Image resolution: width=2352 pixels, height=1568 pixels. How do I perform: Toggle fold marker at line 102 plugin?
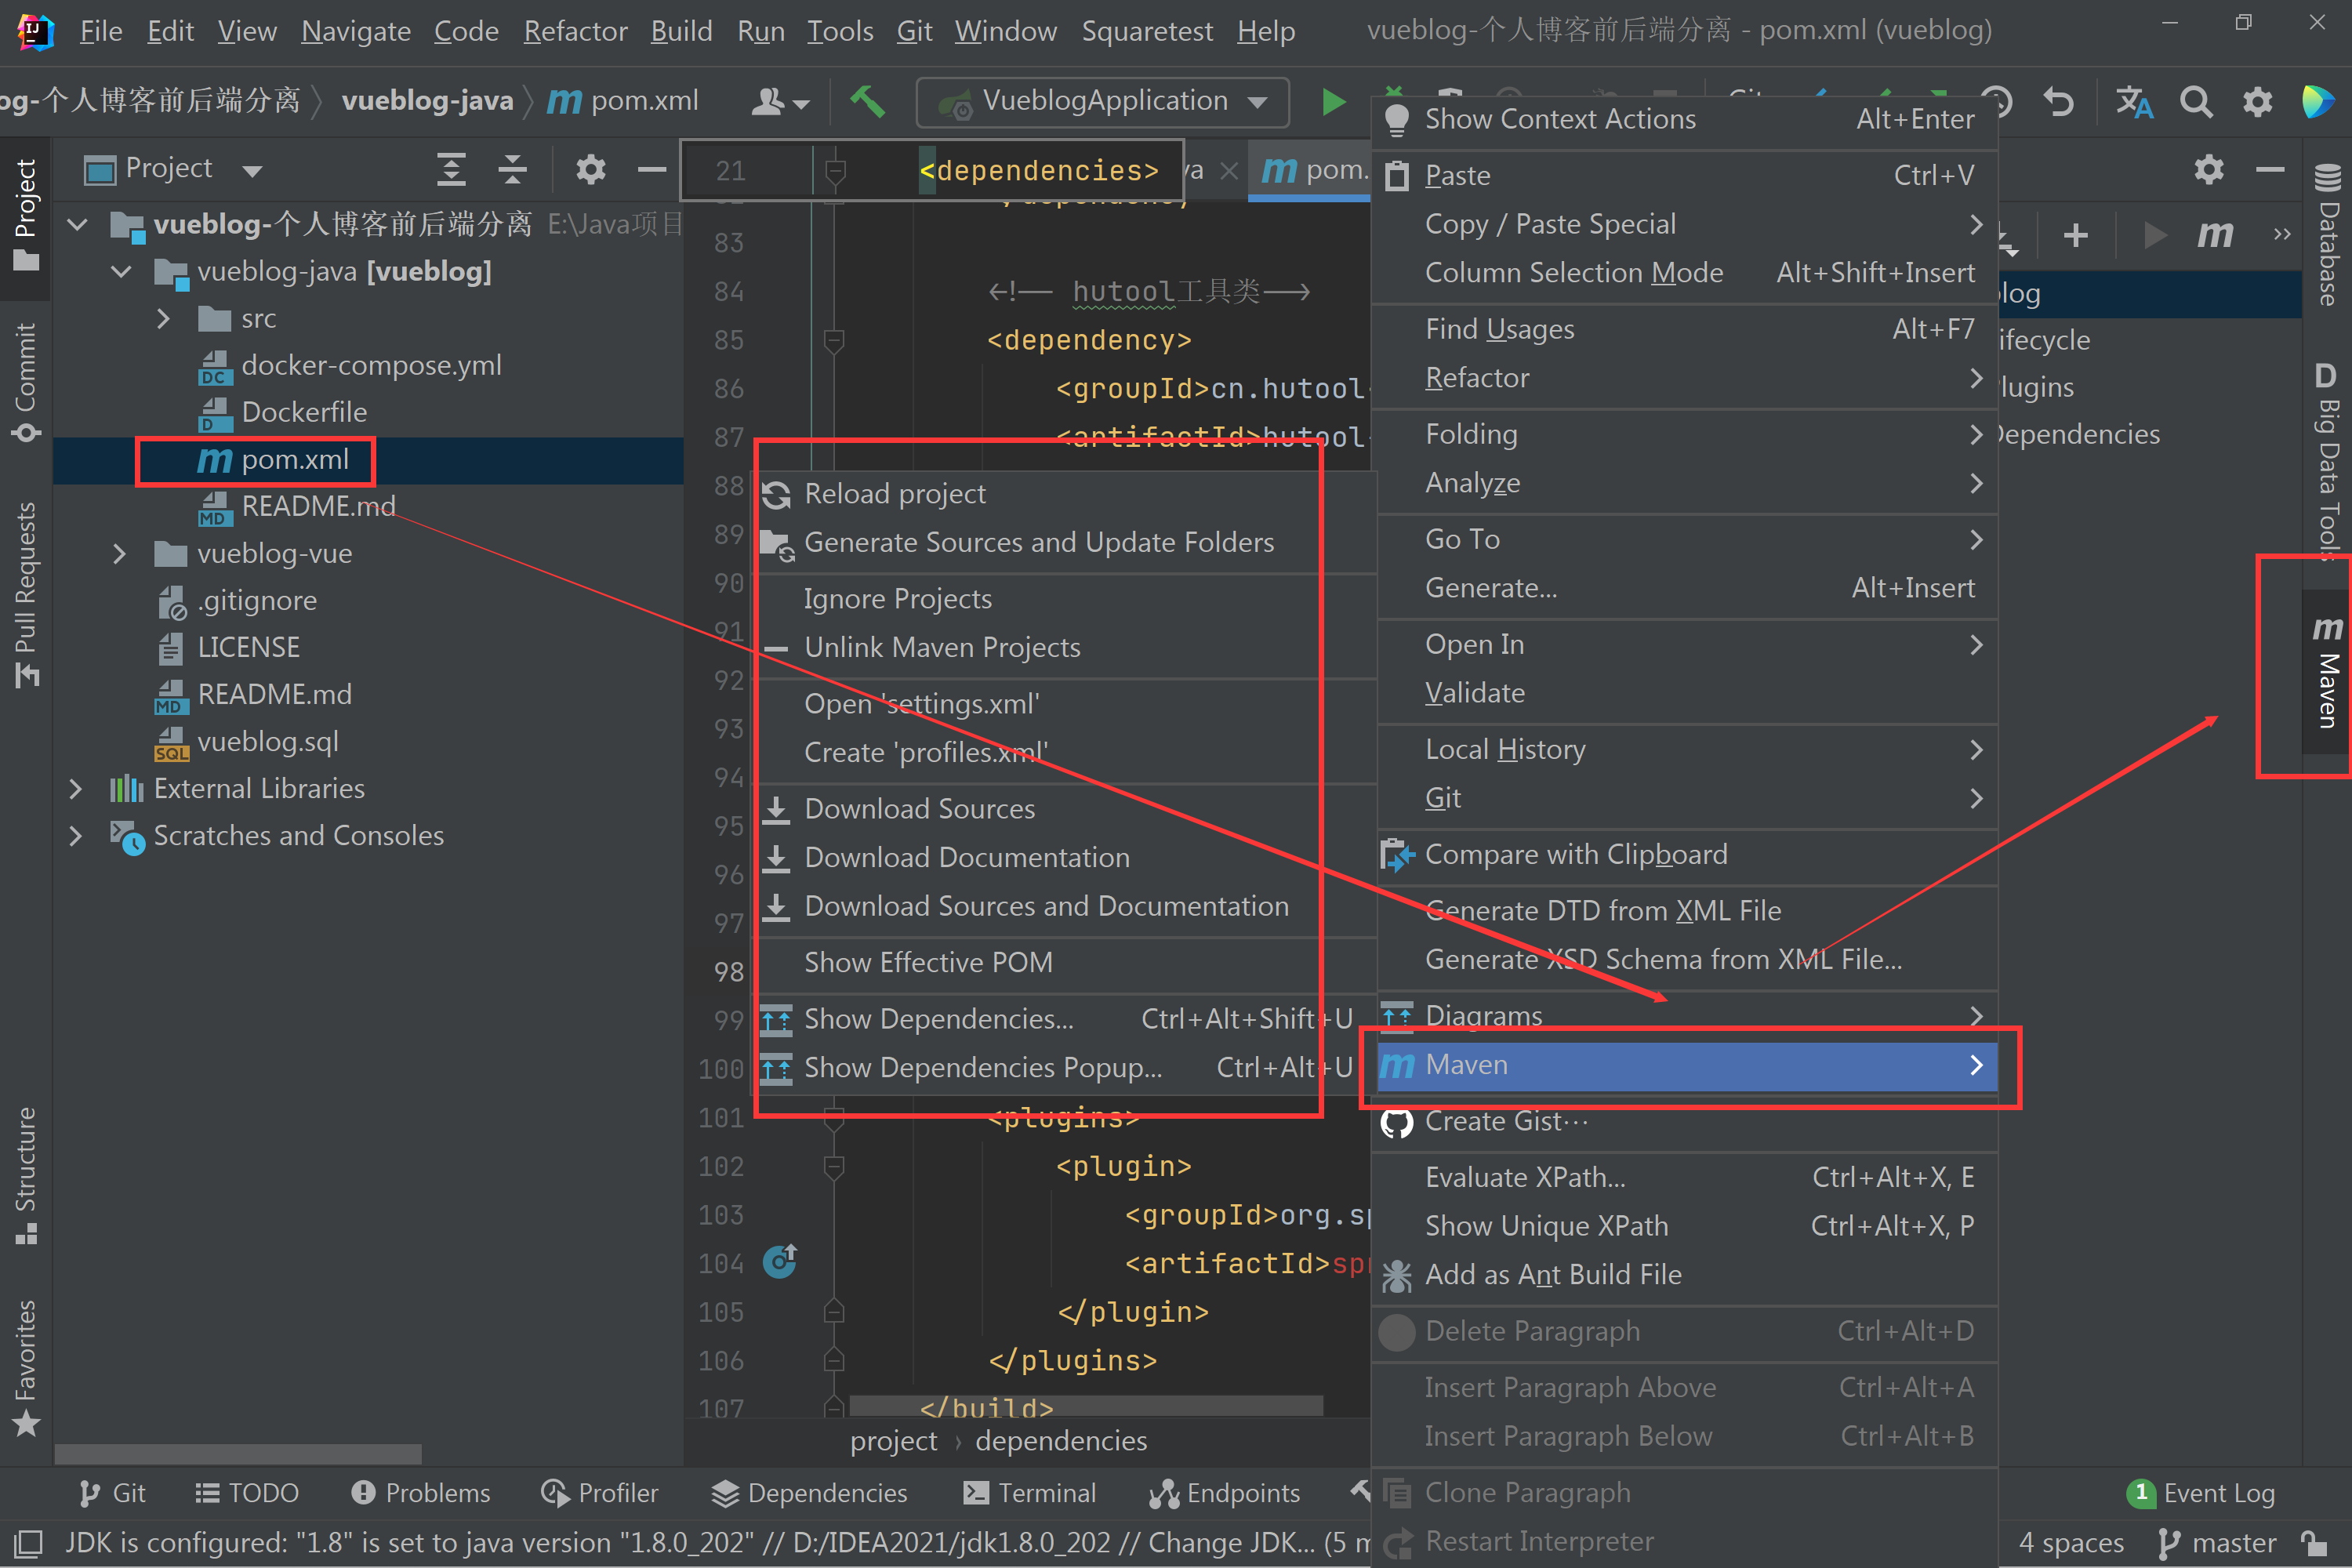[833, 1166]
